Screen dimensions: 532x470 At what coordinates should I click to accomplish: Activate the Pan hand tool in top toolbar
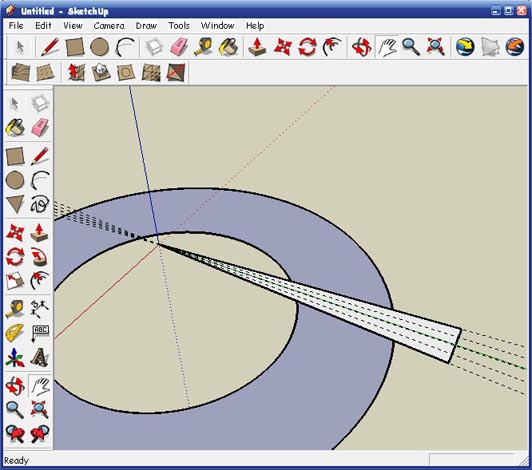[387, 47]
